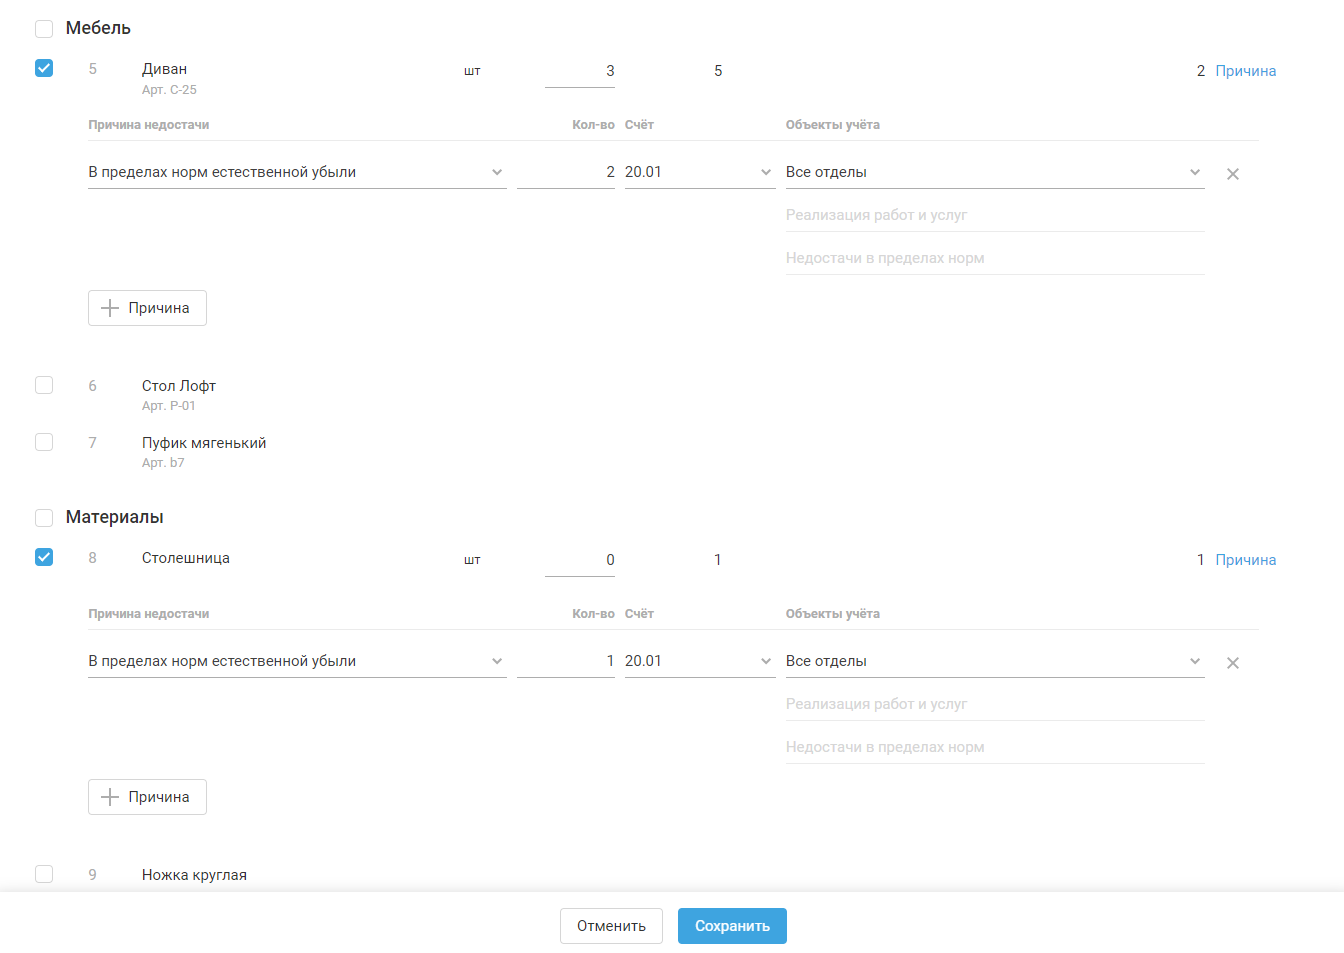Remove the shortage reason row for Диван
This screenshot has width=1344, height=953.
[x=1233, y=174]
